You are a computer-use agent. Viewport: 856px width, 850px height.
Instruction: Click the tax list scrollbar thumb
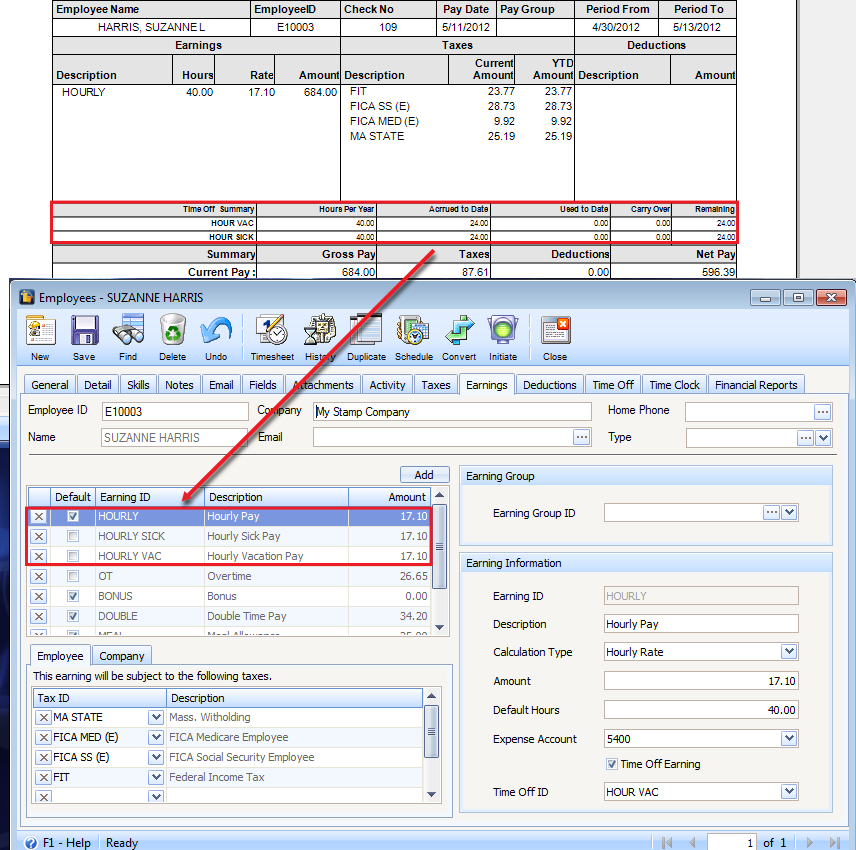(x=431, y=732)
